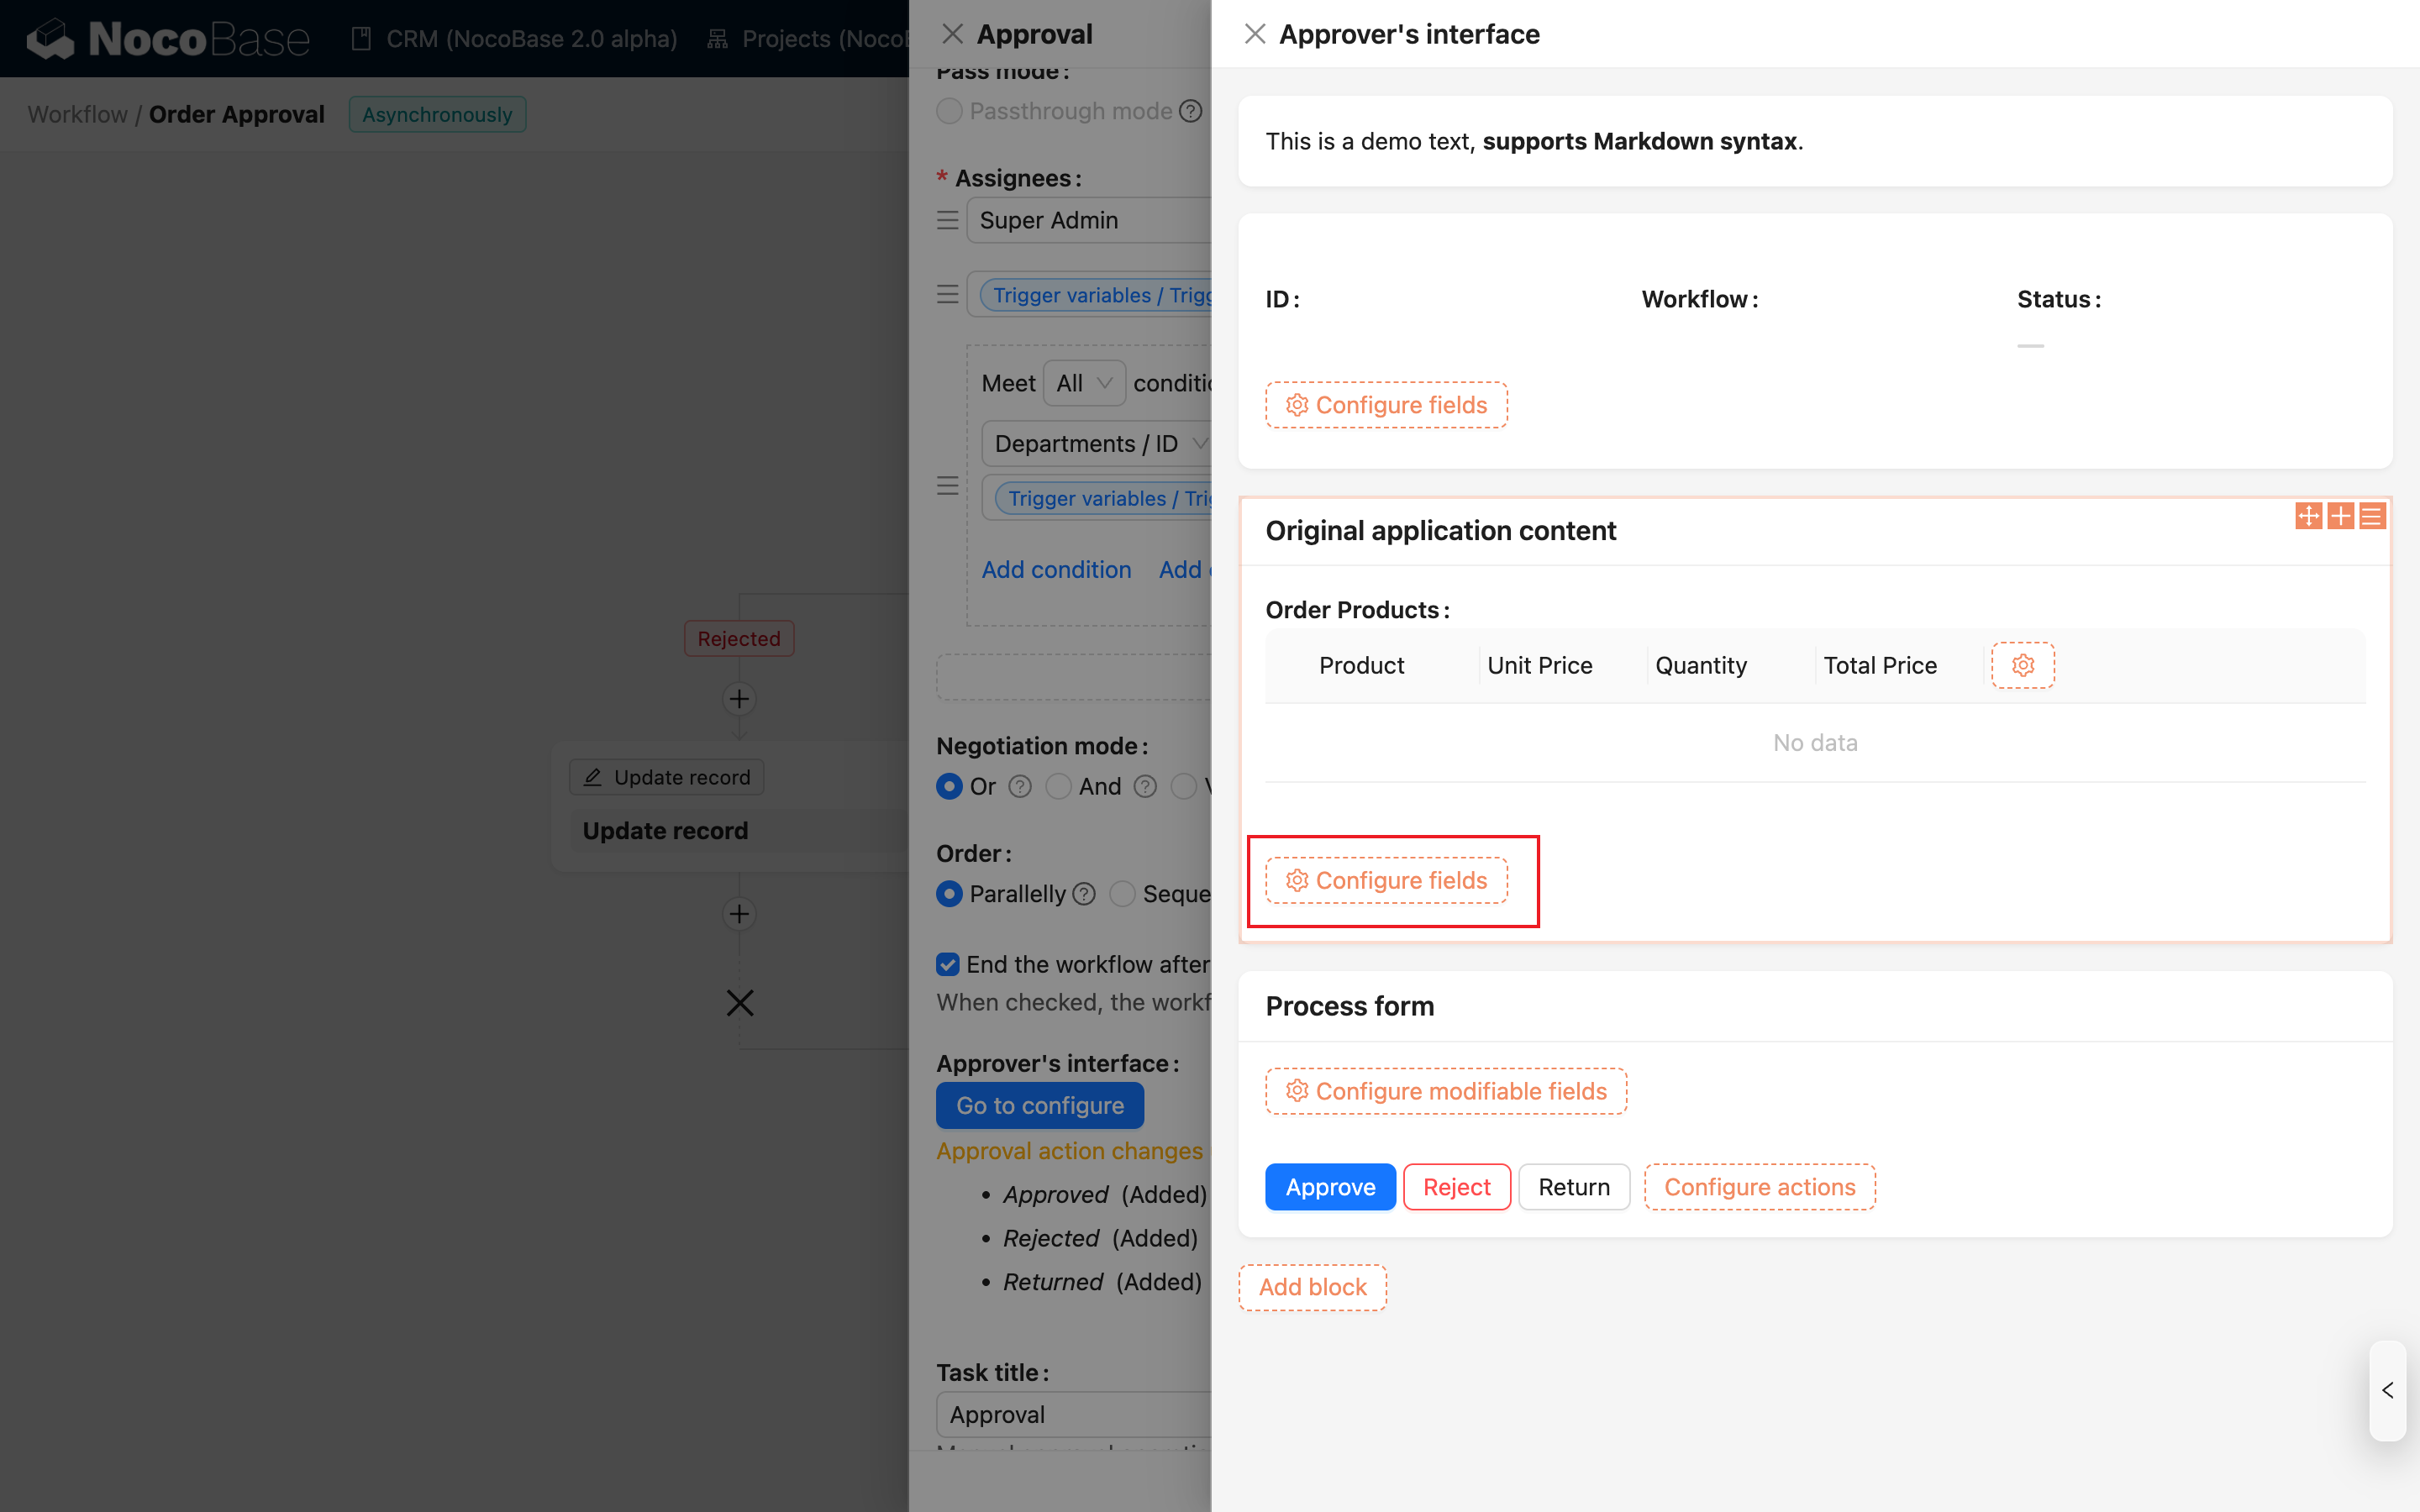This screenshot has width=2420, height=1512.
Task: Open the block settings menu icon
Action: (2372, 516)
